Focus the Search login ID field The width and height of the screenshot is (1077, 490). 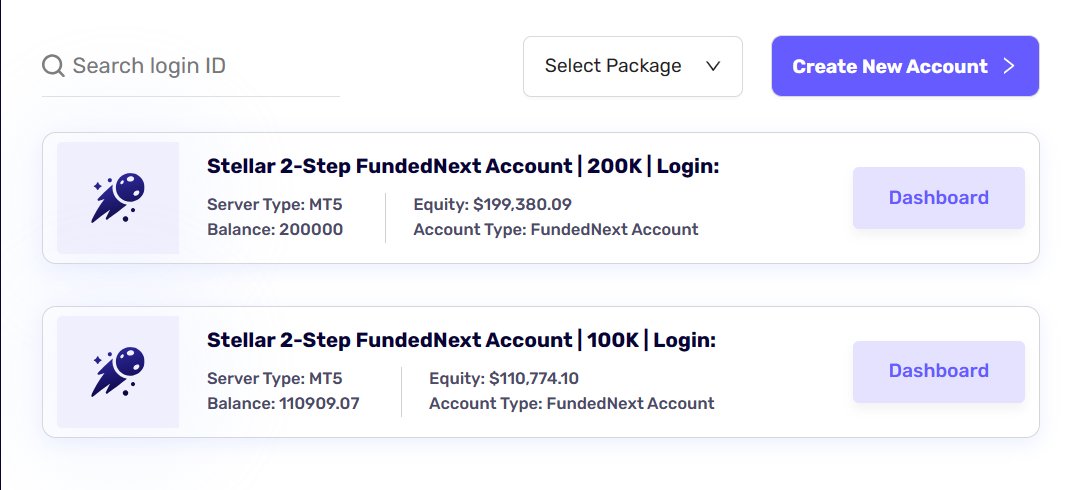tap(200, 66)
